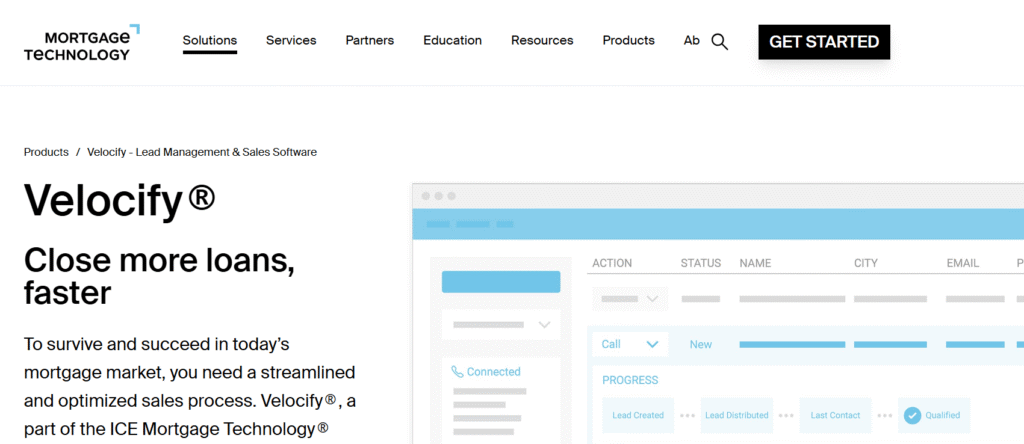This screenshot has height=444, width=1024.
Task: Open the Partners menu
Action: 370,41
